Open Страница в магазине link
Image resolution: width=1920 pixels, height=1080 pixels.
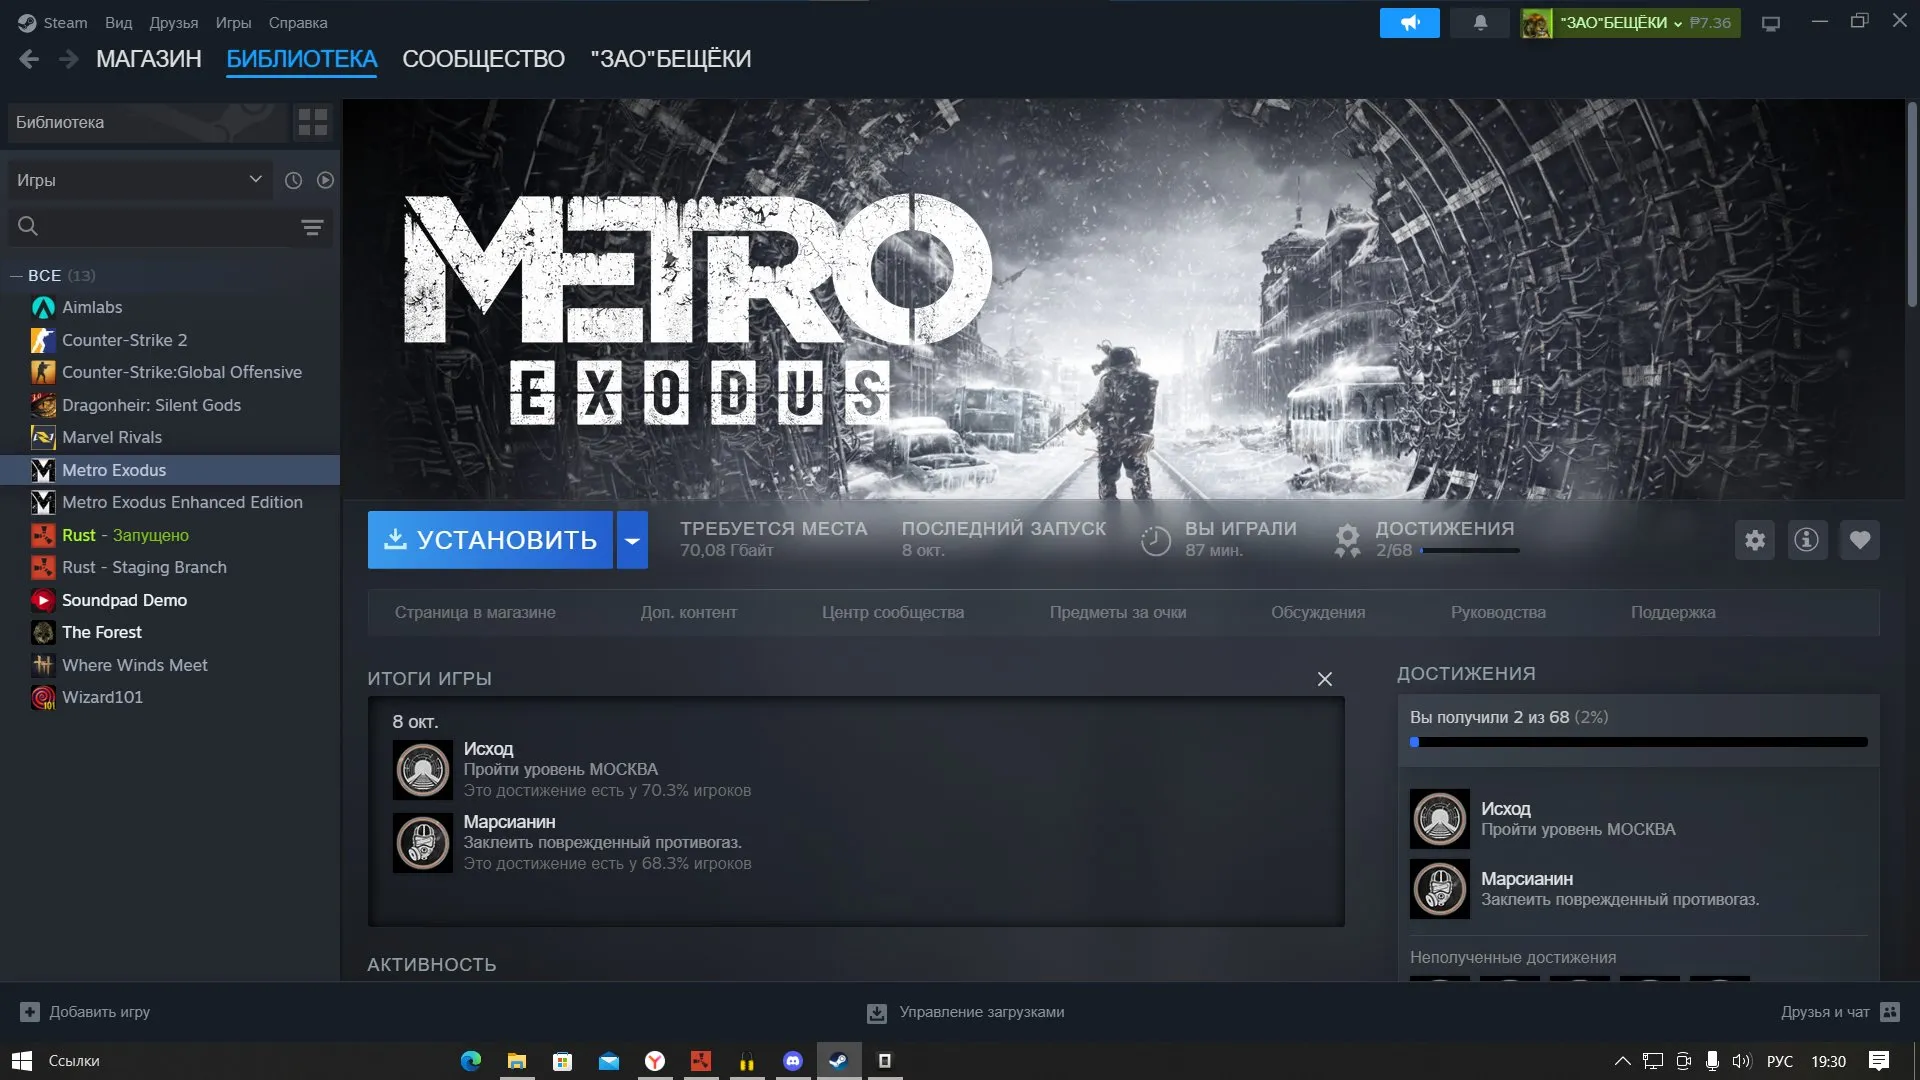pos(475,612)
